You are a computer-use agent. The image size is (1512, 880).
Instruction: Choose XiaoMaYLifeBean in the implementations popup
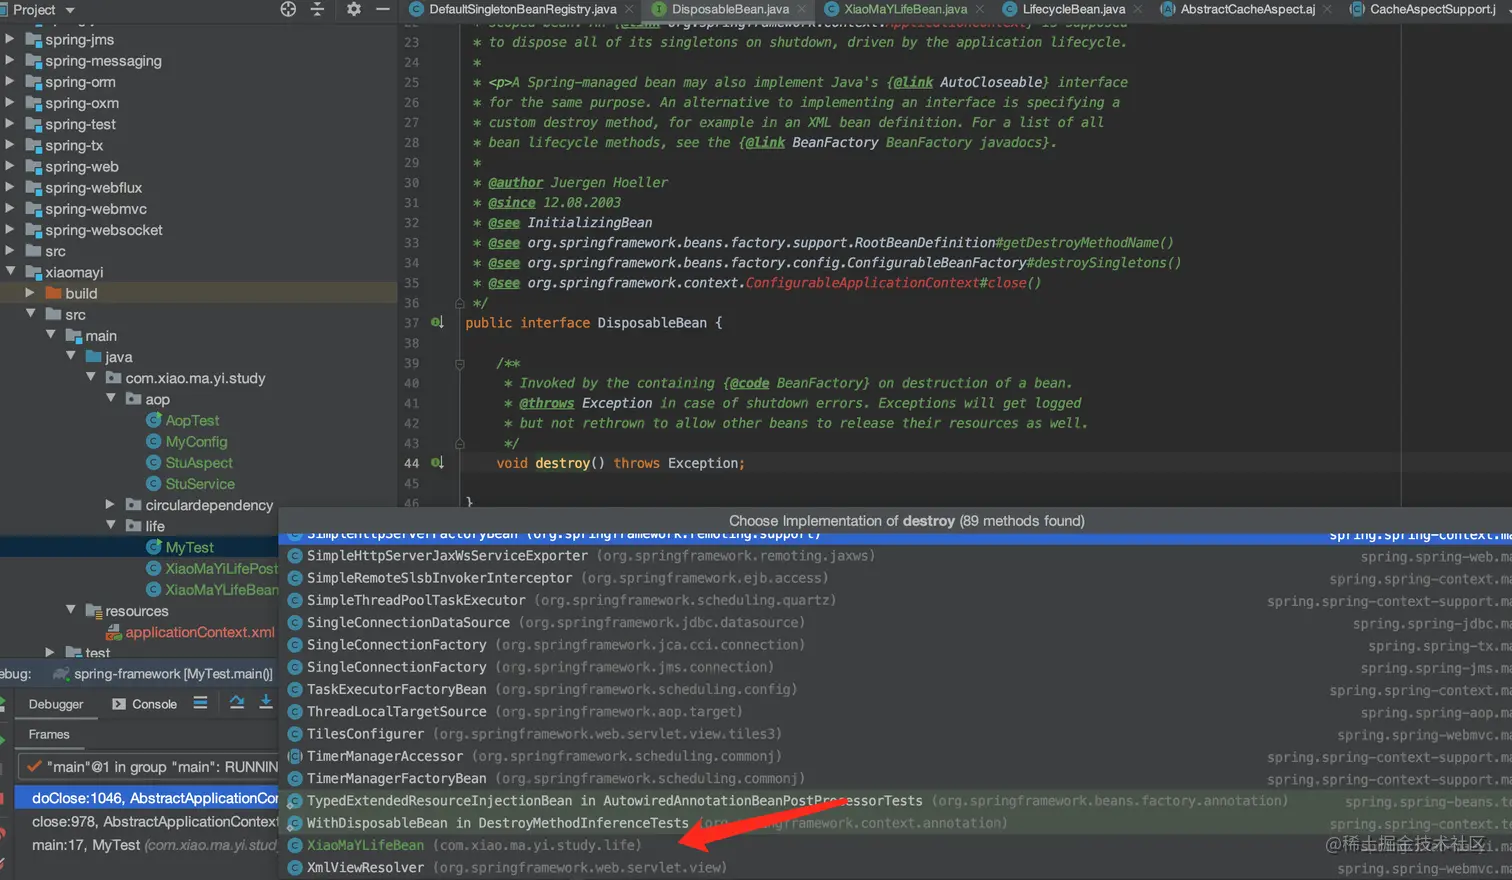pyautogui.click(x=895, y=845)
